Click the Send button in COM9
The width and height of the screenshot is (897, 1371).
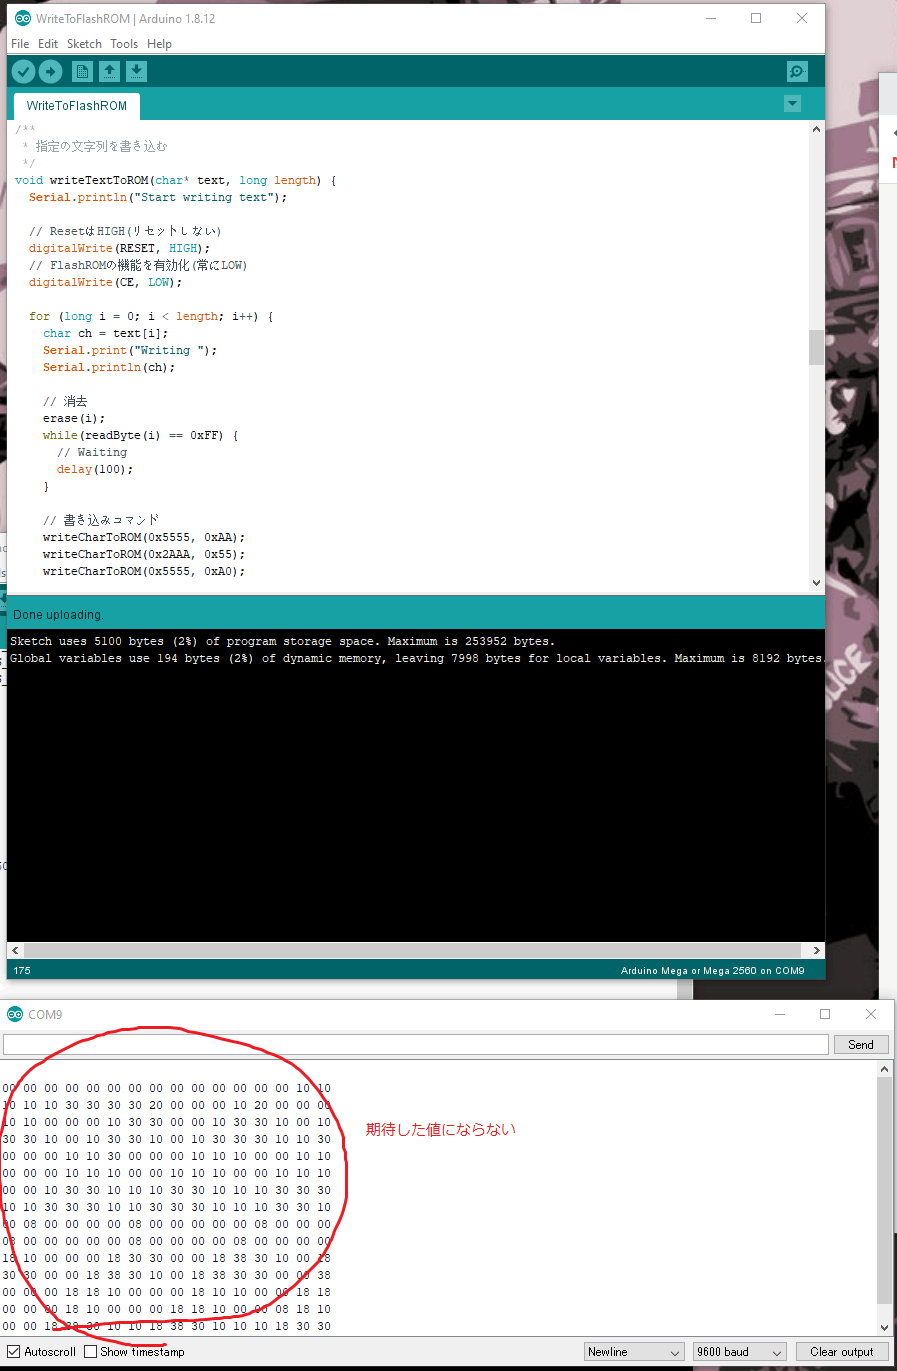pos(861,1045)
